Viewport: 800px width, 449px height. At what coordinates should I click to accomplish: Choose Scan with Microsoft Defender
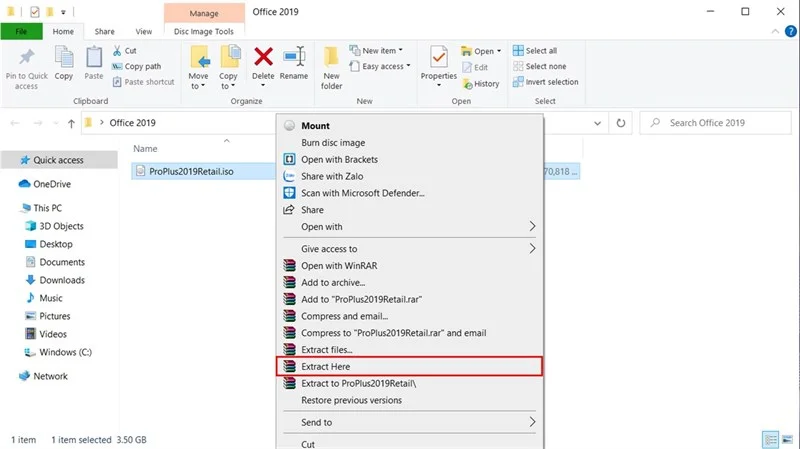coord(411,193)
